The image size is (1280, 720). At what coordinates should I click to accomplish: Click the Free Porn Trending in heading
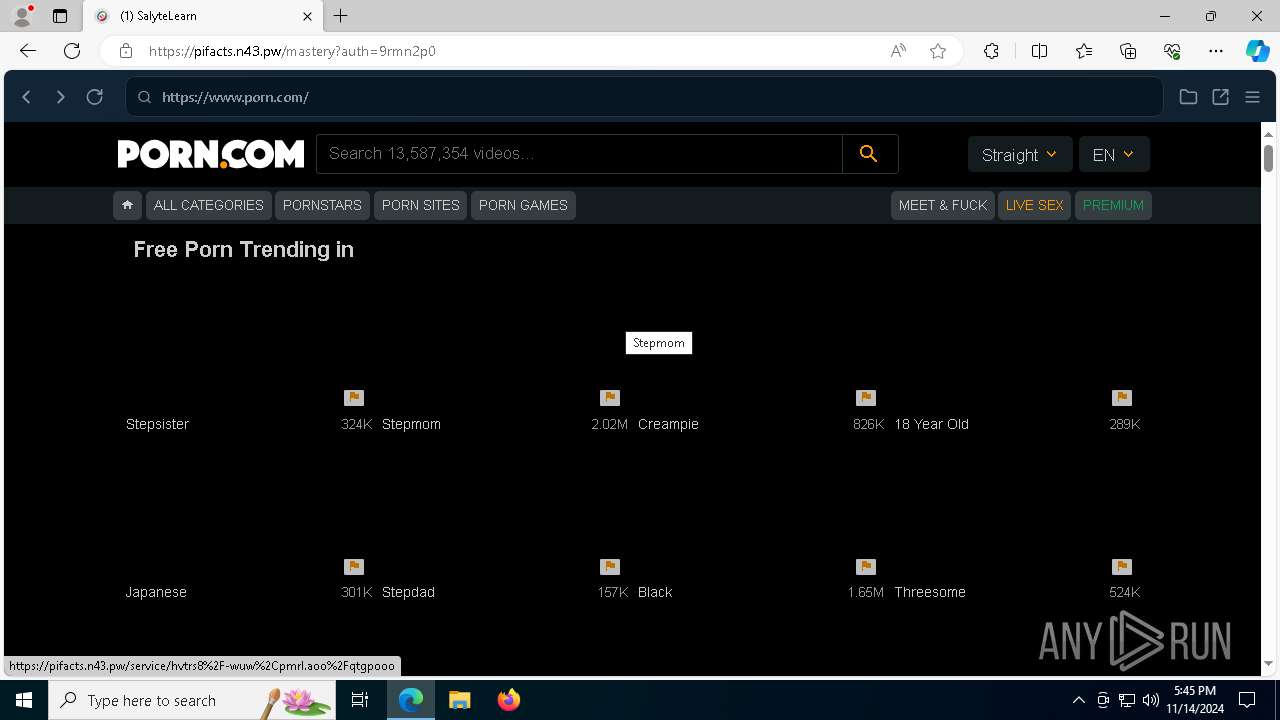(244, 250)
